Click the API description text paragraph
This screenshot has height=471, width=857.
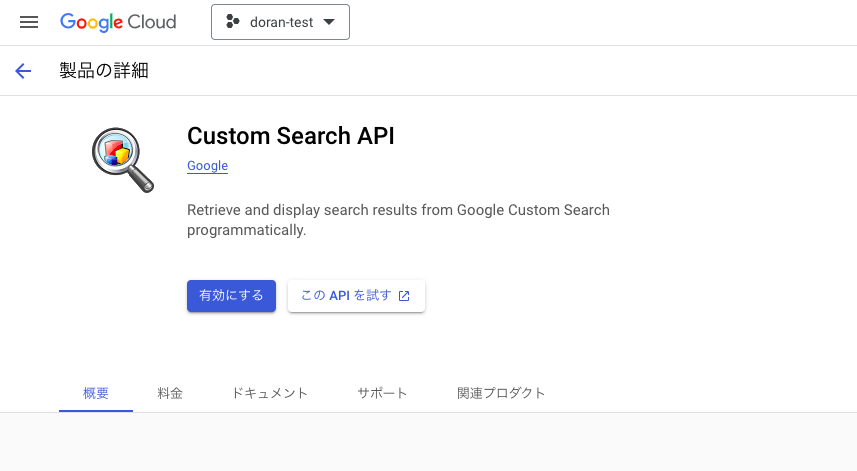click(398, 220)
